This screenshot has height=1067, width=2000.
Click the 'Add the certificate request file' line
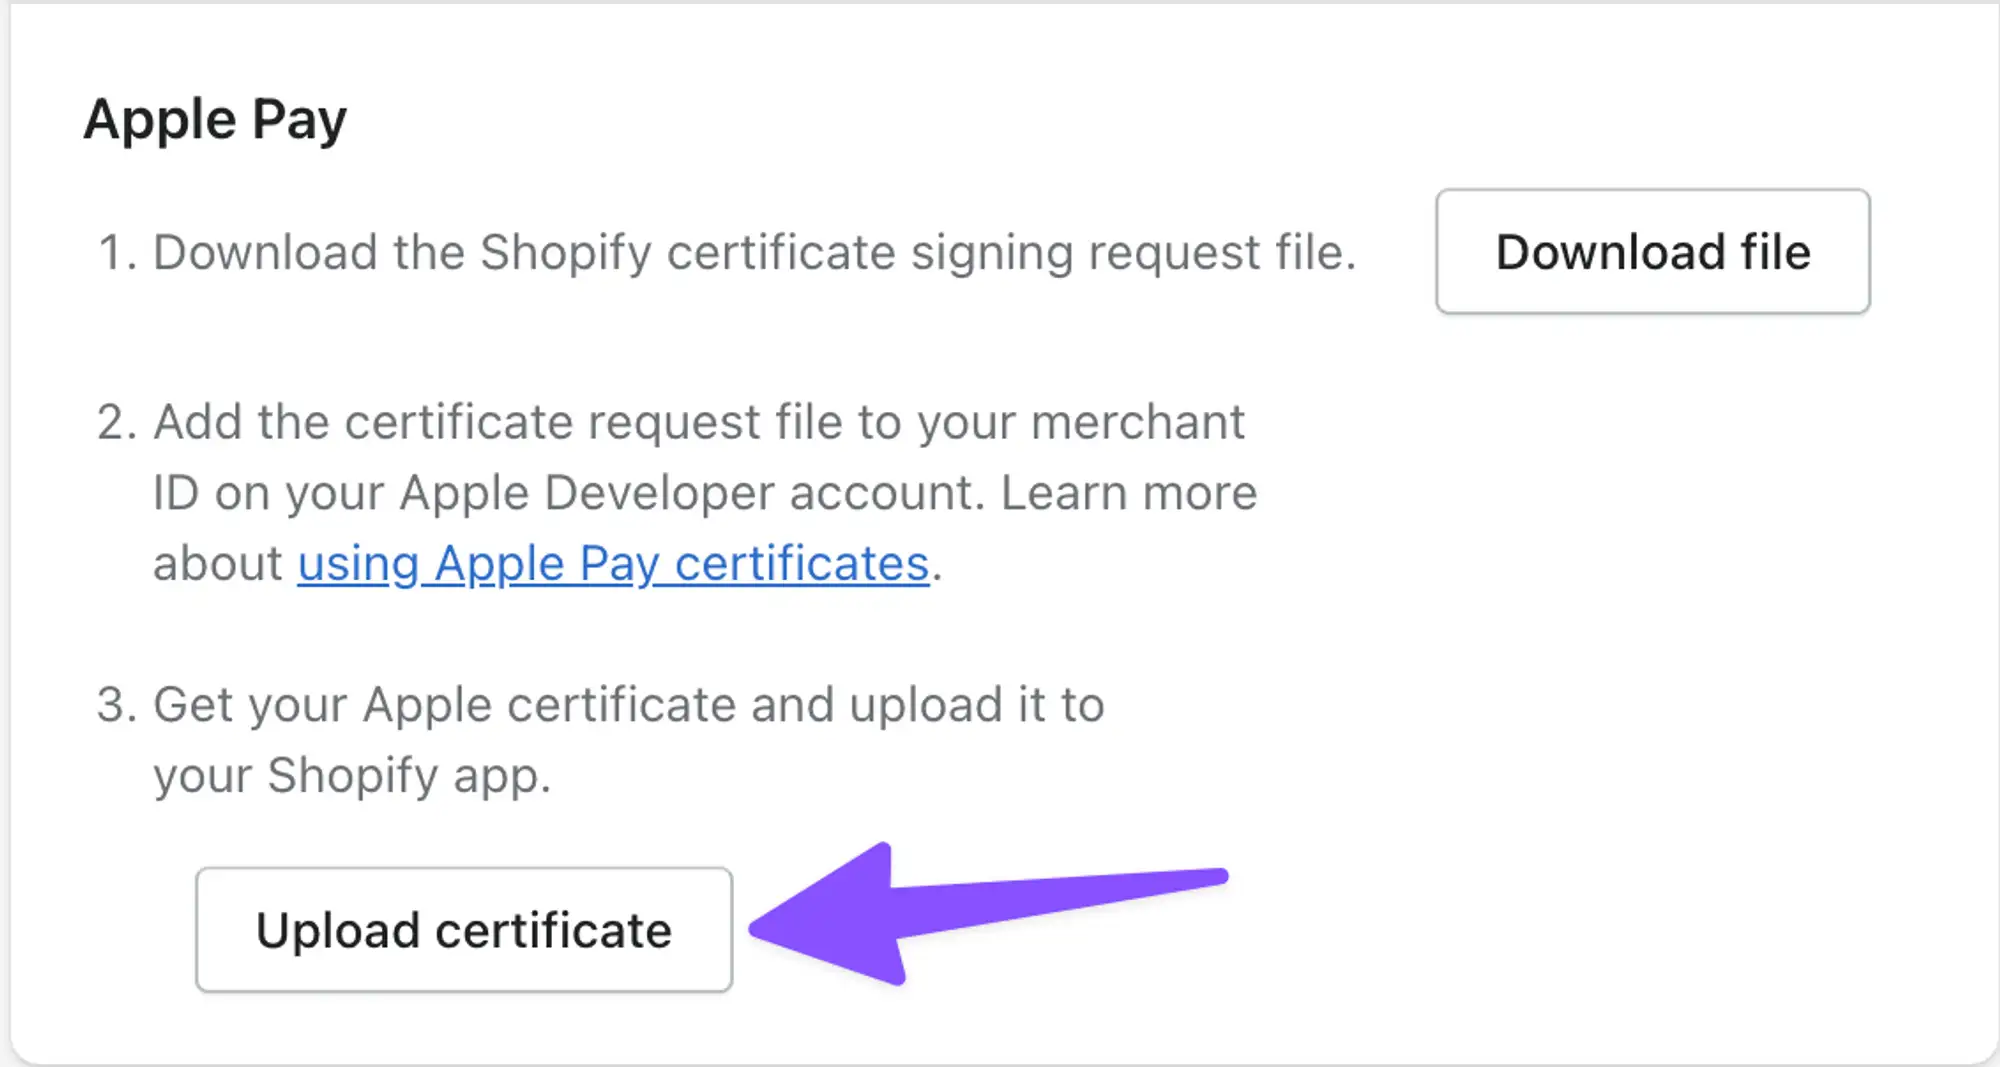pos(698,422)
